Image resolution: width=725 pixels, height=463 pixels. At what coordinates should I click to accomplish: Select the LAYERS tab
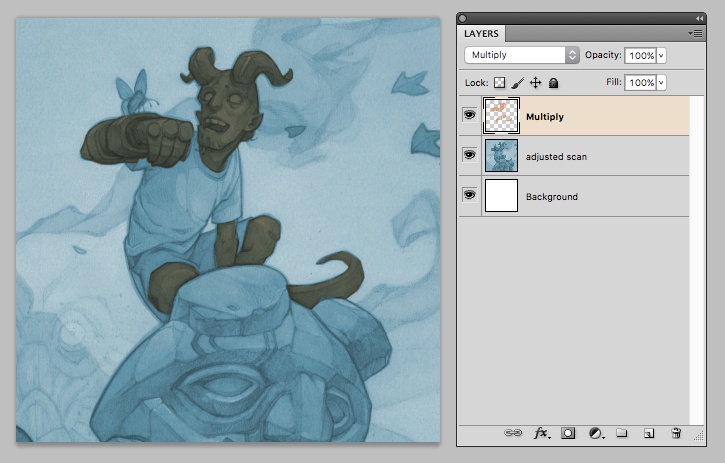[x=482, y=34]
